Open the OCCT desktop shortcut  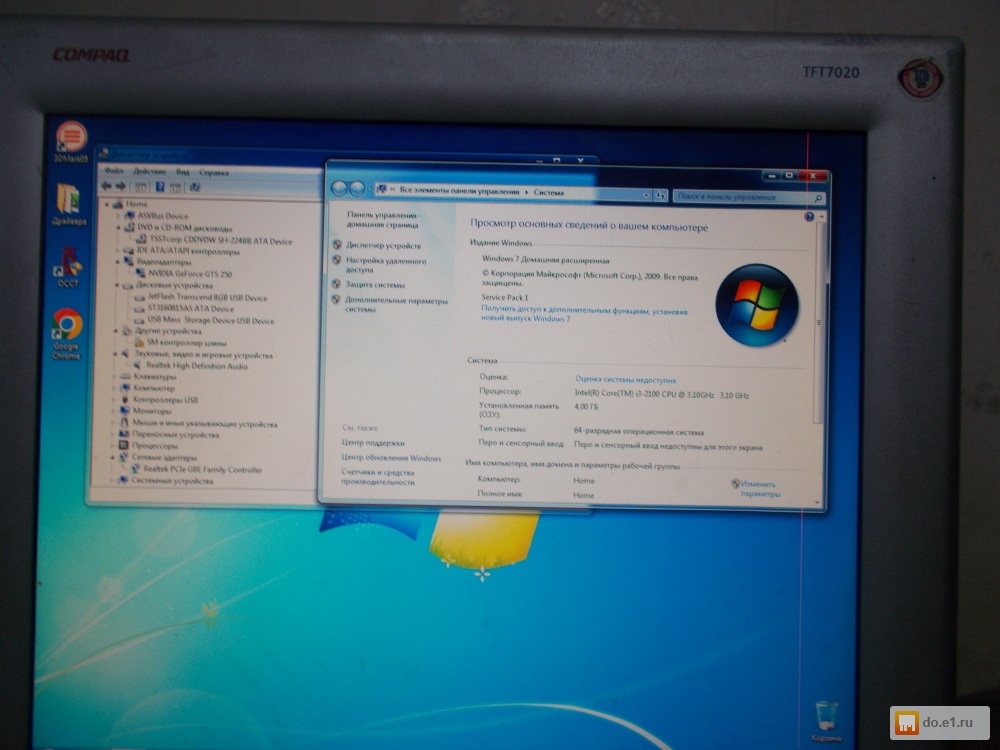click(68, 264)
